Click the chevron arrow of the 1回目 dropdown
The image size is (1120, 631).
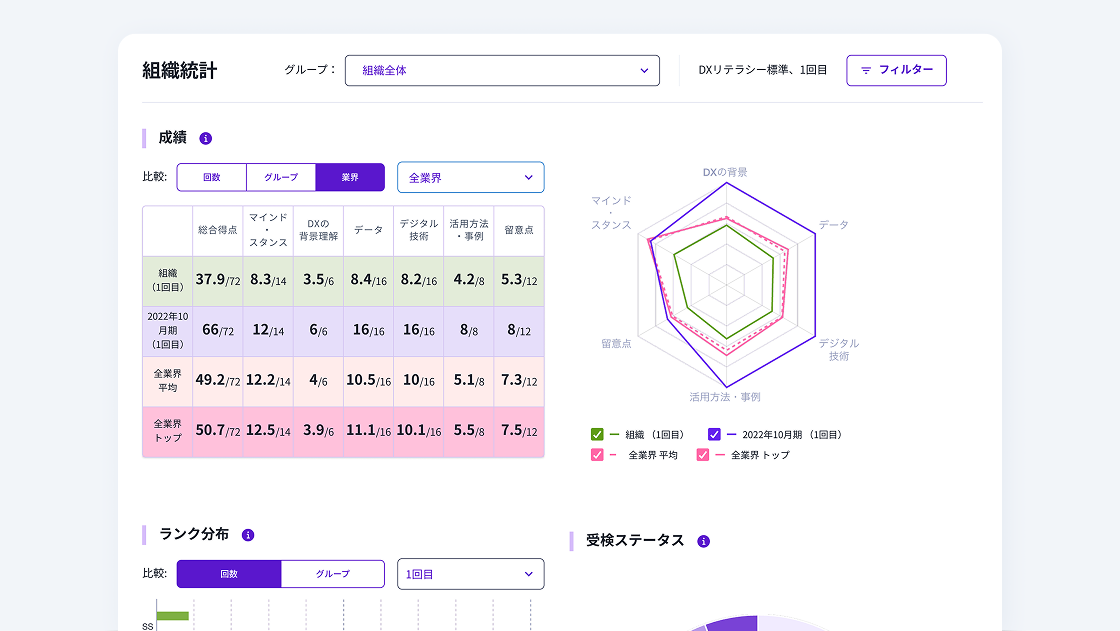529,574
